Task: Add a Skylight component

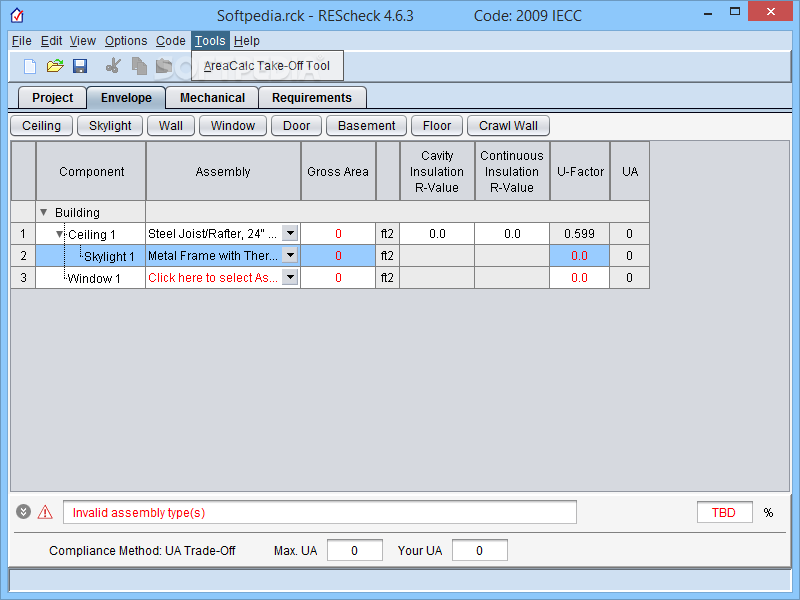Action: 110,126
